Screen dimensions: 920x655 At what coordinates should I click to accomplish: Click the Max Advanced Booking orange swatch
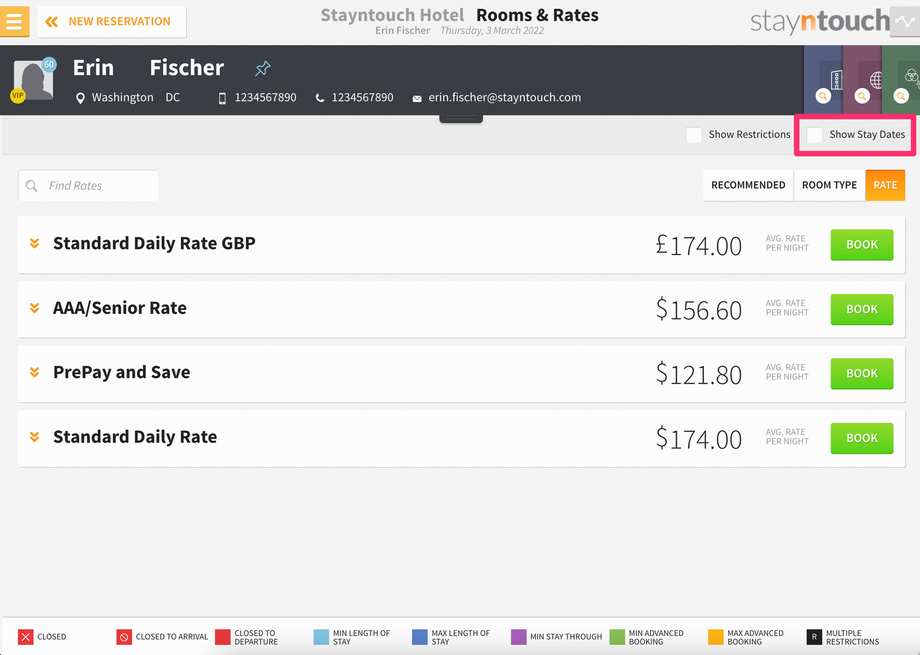click(x=716, y=637)
